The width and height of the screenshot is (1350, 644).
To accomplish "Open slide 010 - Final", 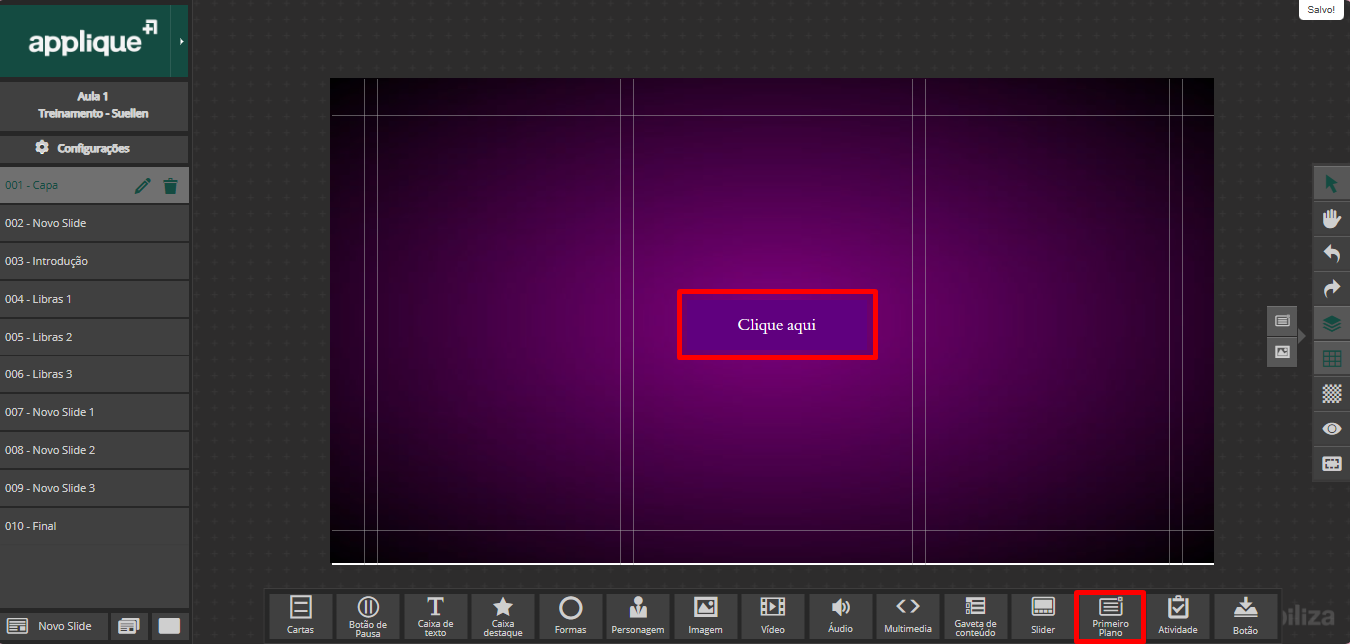I will click(x=94, y=526).
